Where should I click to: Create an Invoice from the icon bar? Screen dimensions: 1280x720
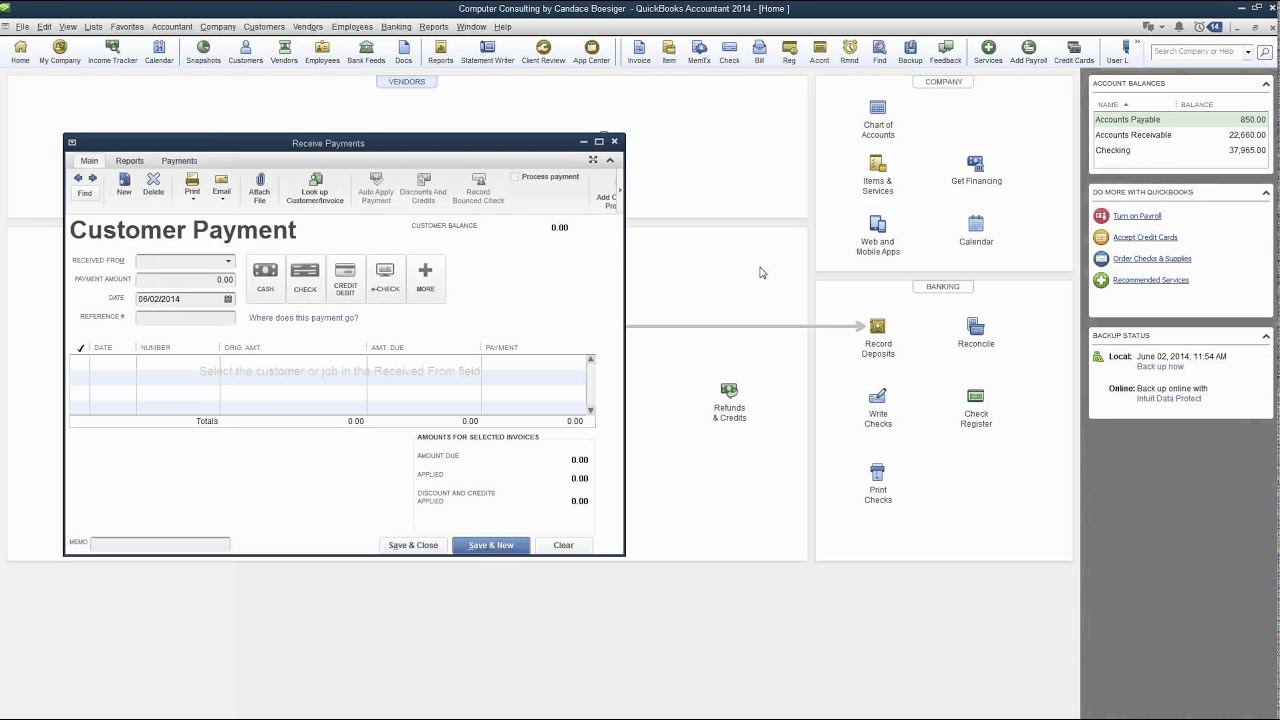coord(639,52)
